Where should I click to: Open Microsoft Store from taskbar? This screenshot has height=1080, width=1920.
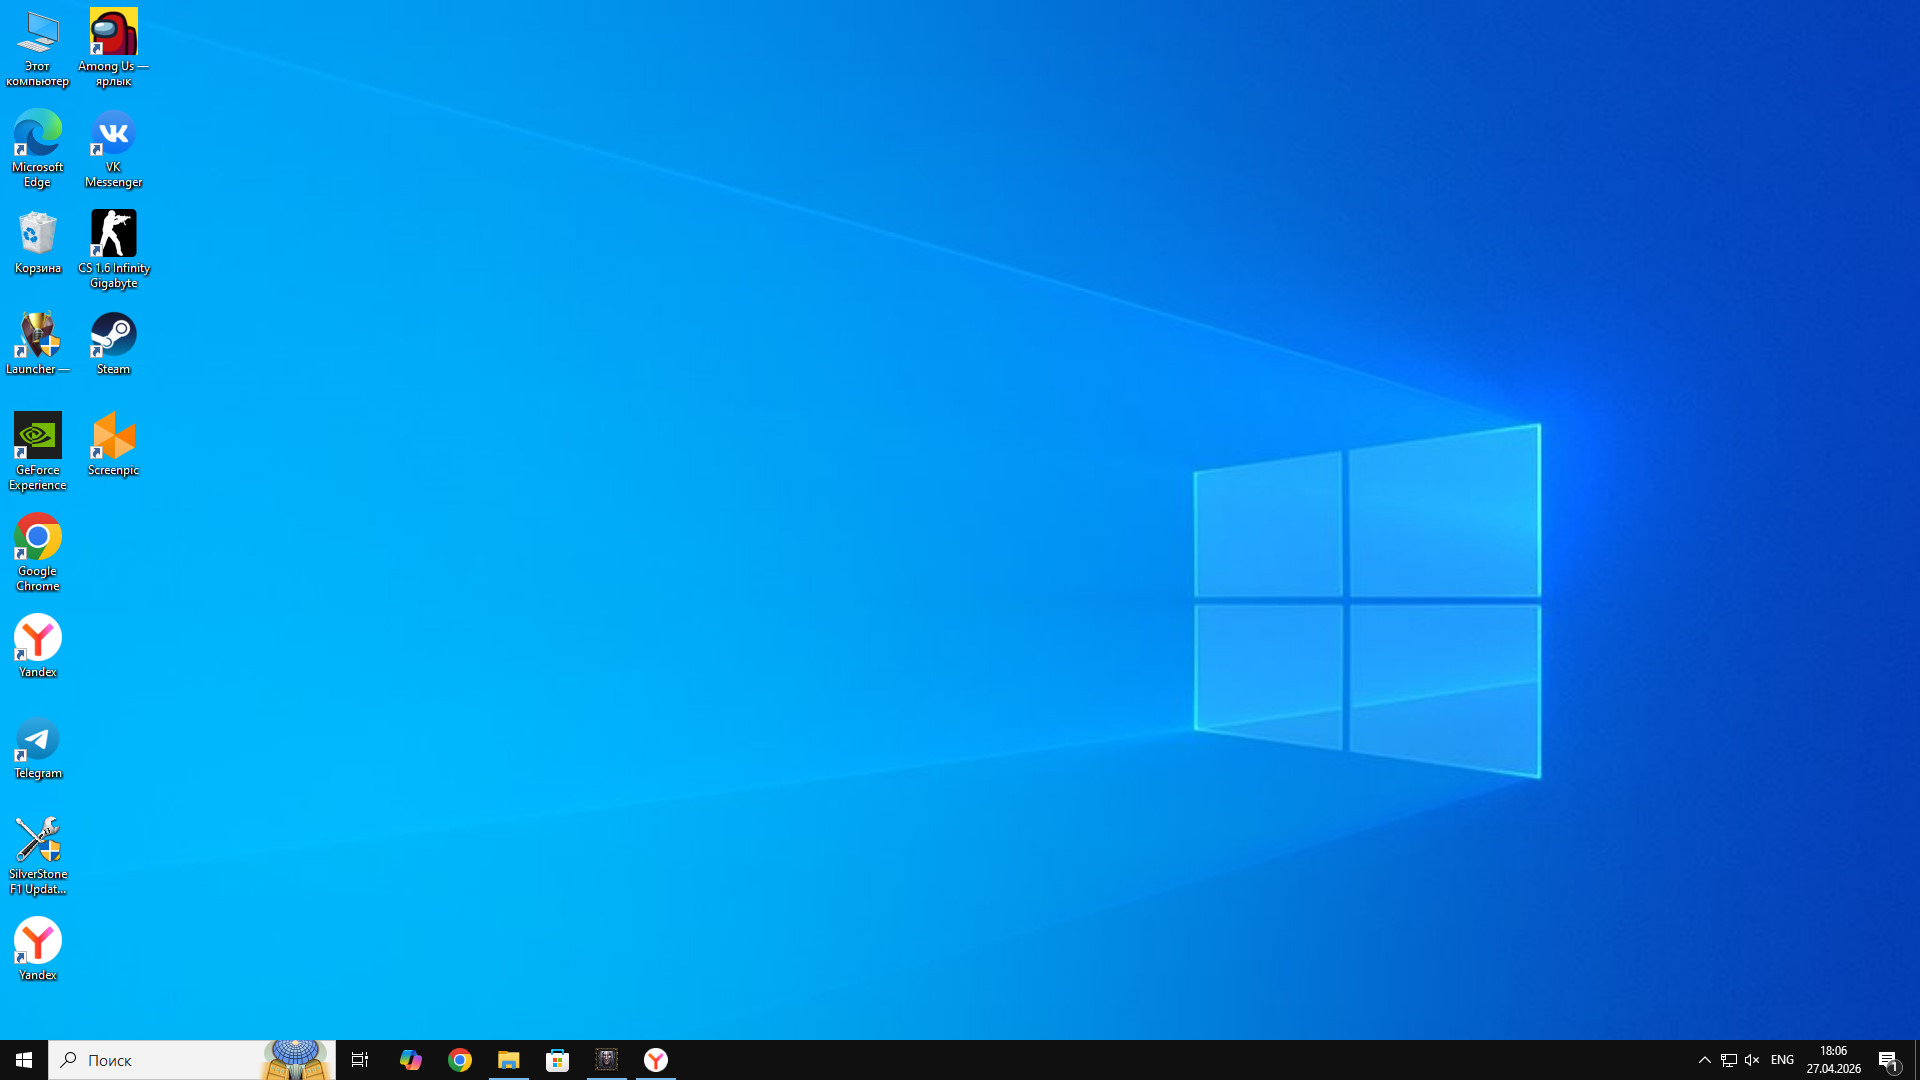tap(557, 1060)
